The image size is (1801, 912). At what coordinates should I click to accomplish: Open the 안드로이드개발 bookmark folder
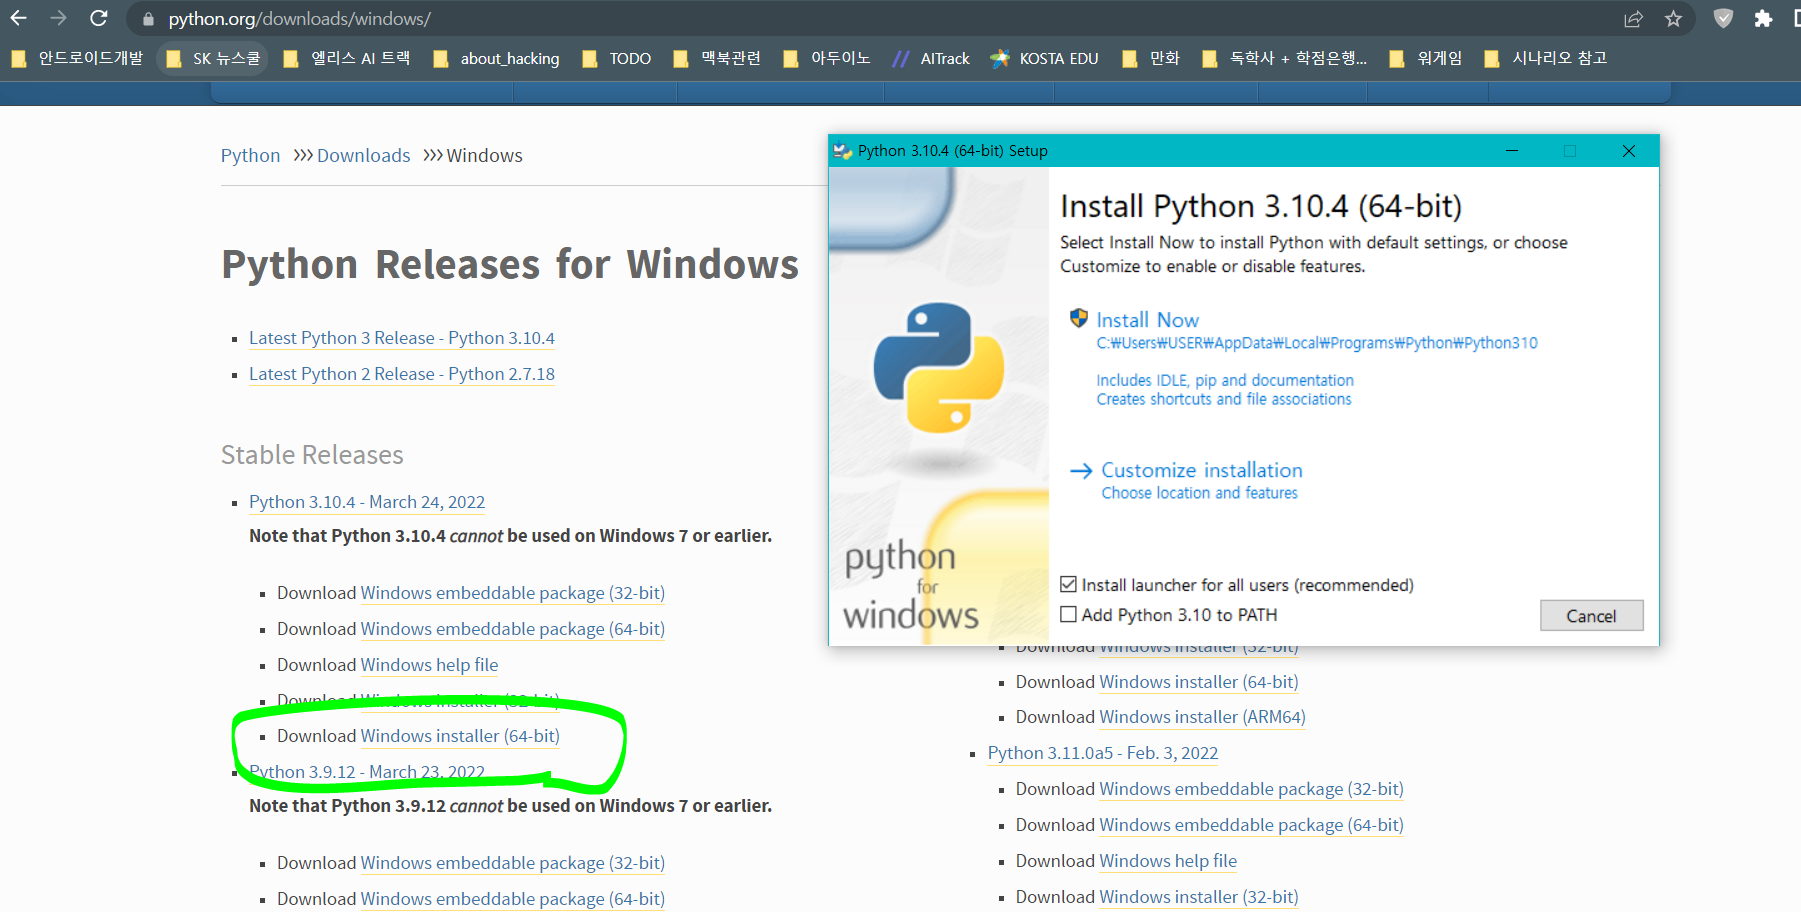[x=77, y=58]
